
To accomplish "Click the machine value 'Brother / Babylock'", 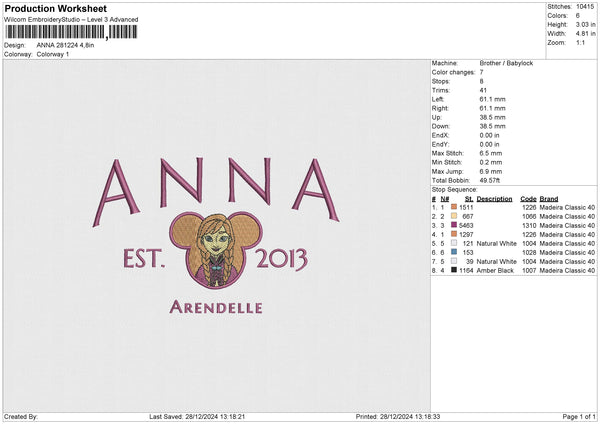I will point(506,63).
